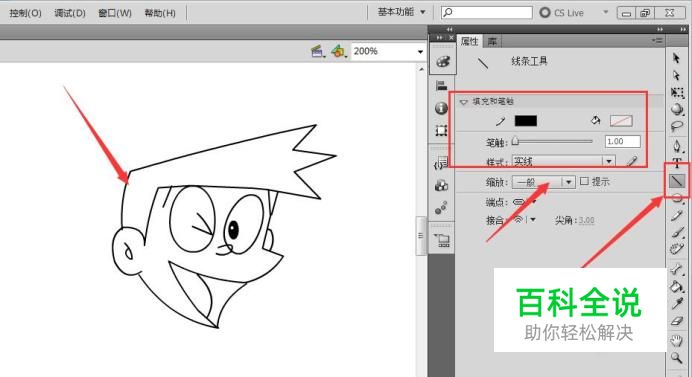
Task: Open the Project panel icon
Action: tap(442, 241)
